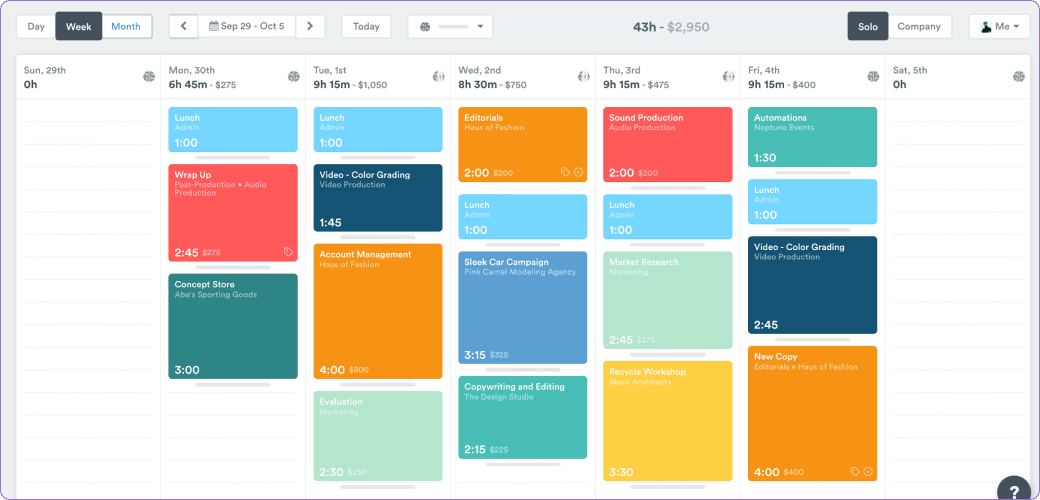Open the Me user dropdown

[x=999, y=26]
